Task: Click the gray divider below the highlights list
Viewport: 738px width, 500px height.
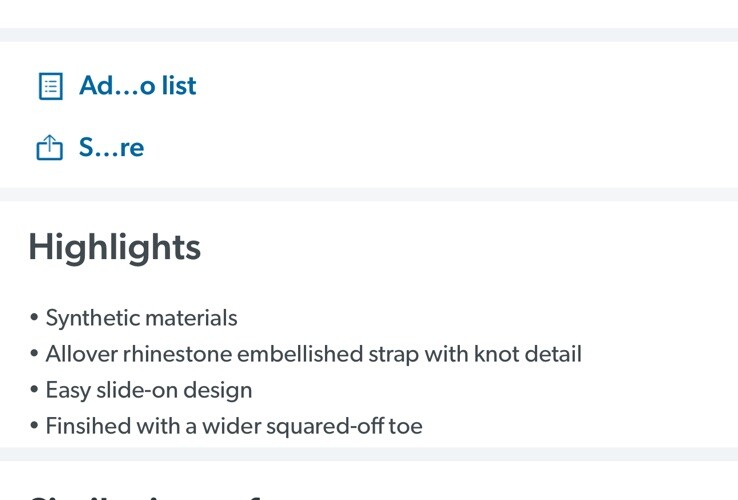Action: (369, 454)
